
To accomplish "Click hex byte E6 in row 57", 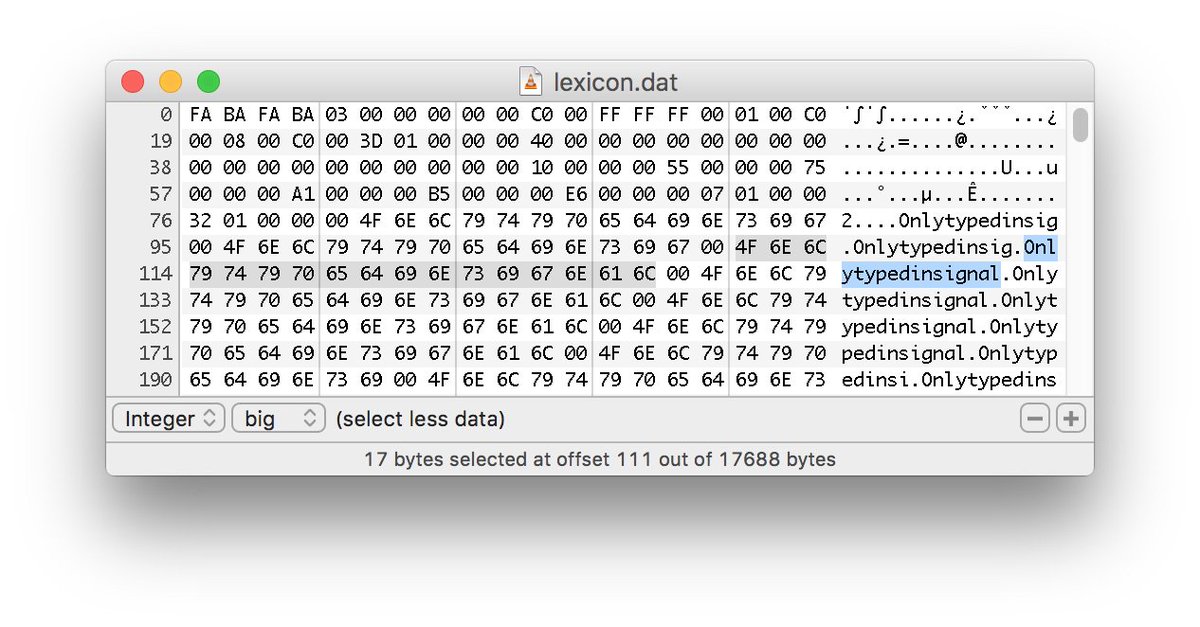I will point(575,194).
